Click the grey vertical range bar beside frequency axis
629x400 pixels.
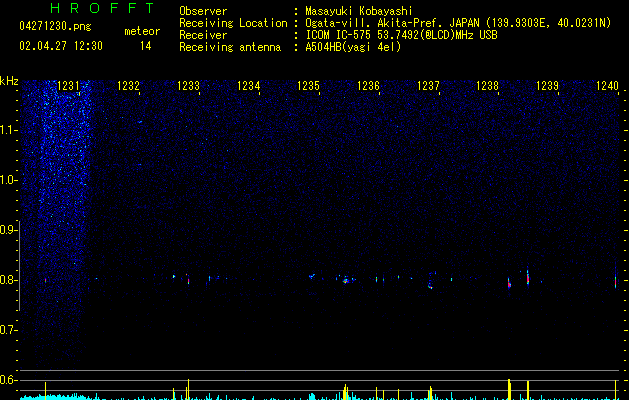tap(20, 266)
